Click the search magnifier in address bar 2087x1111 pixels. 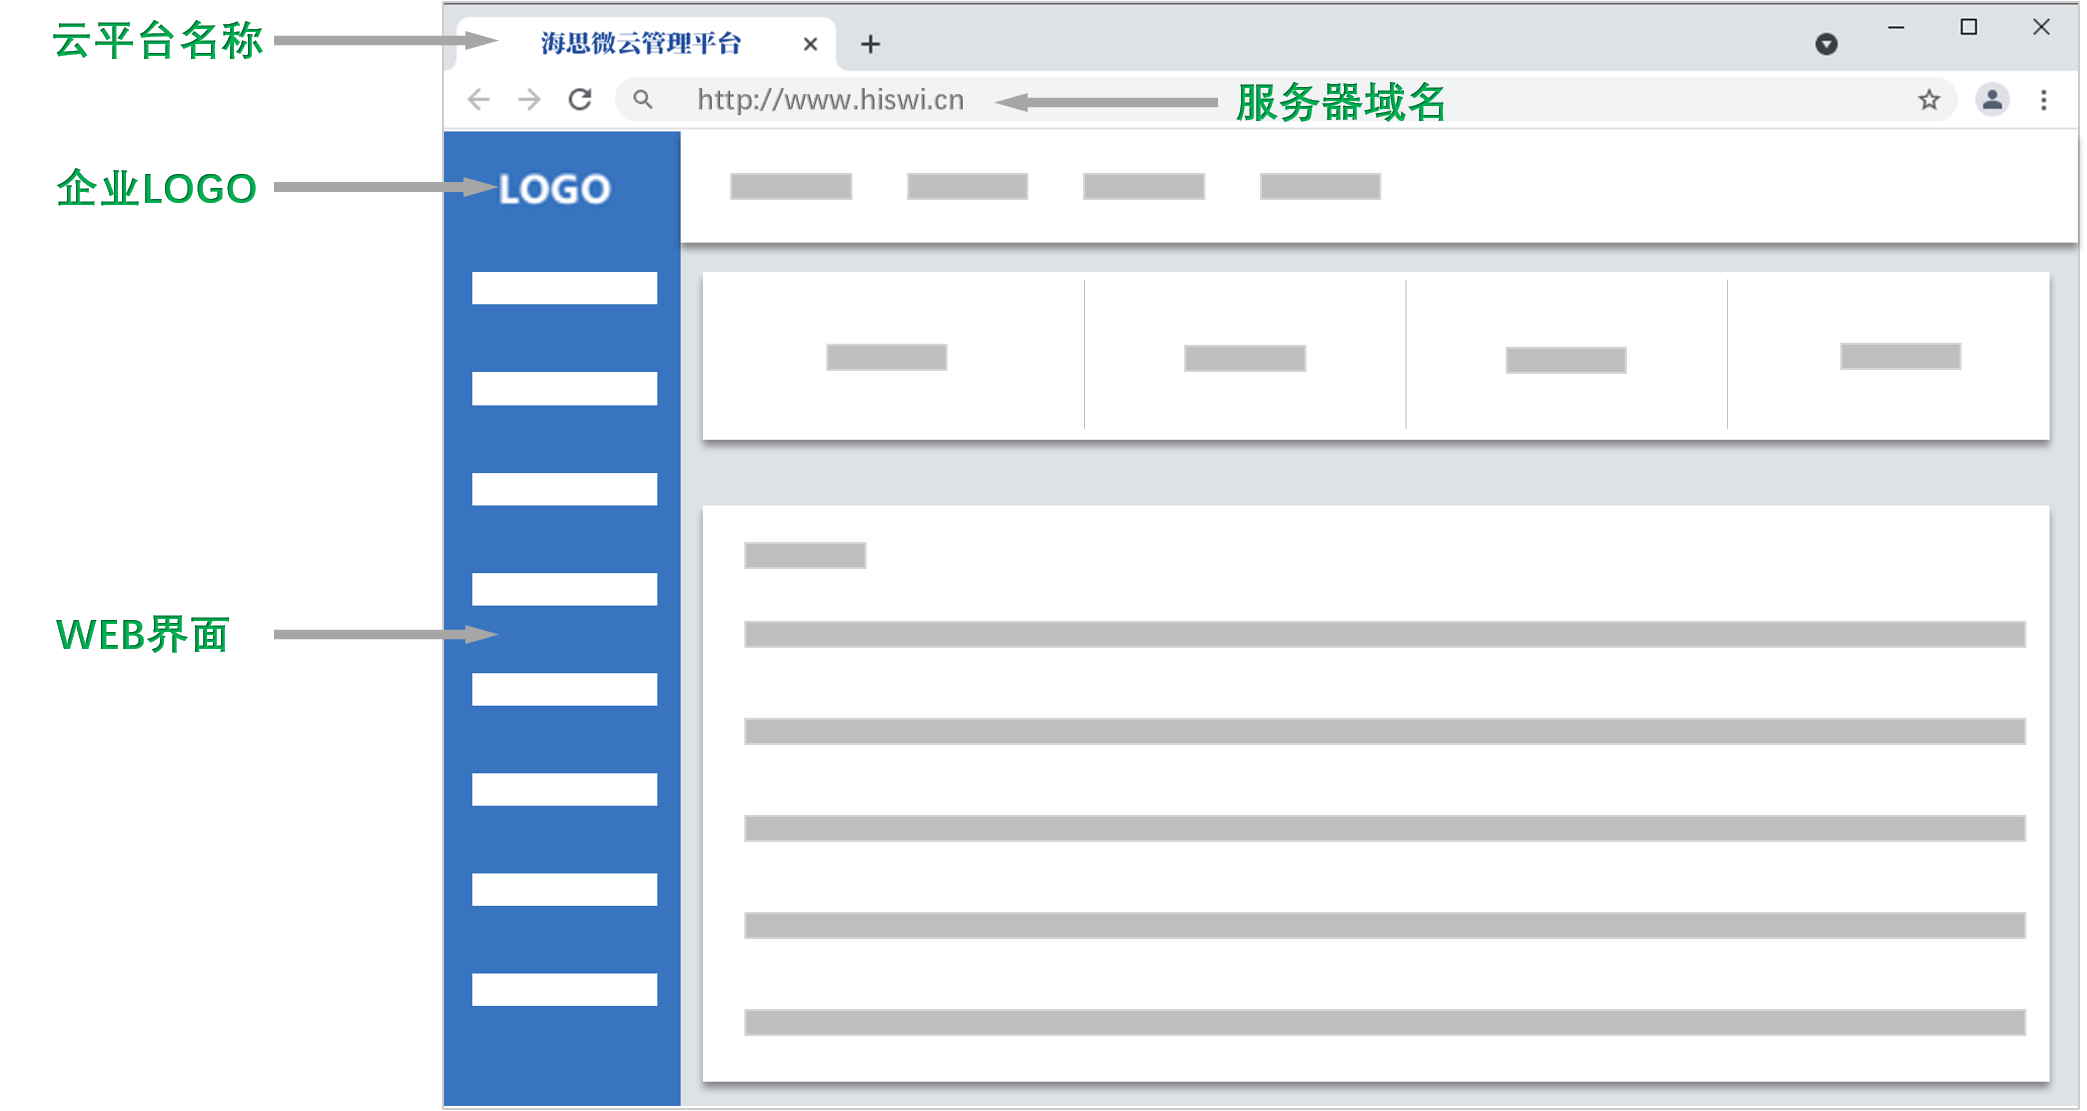pyautogui.click(x=643, y=100)
